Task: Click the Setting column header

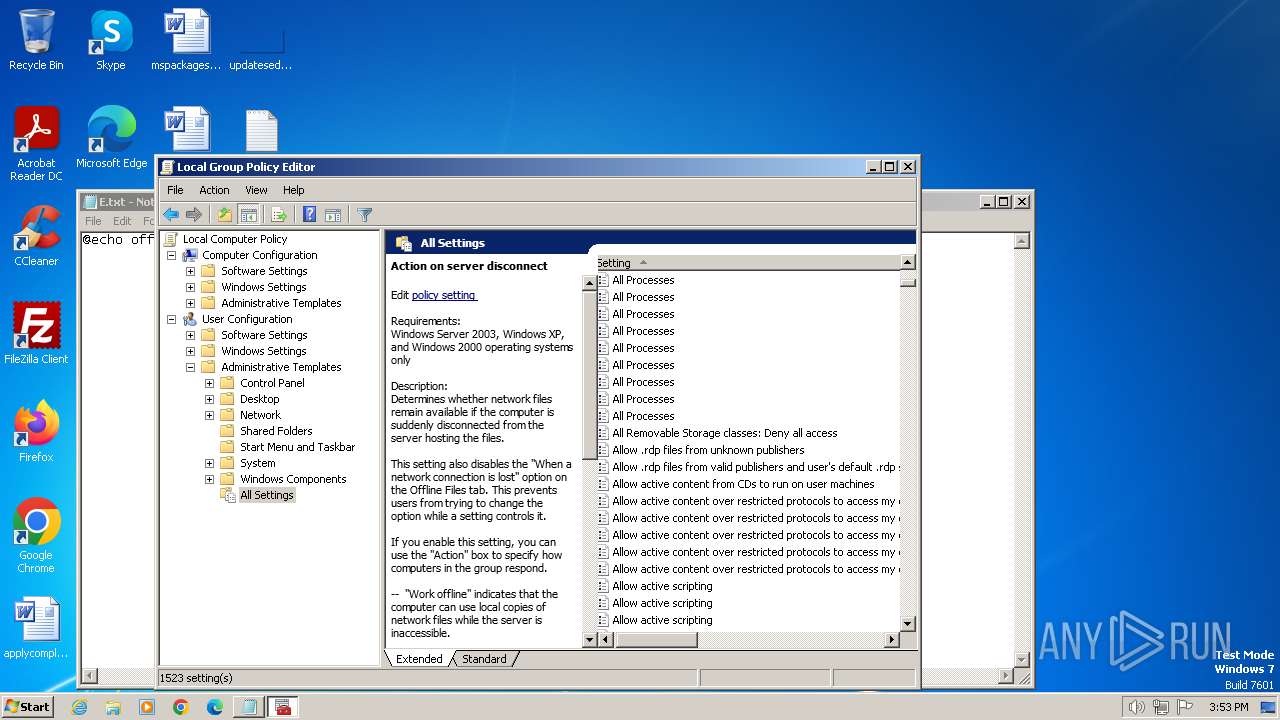Action: point(748,263)
